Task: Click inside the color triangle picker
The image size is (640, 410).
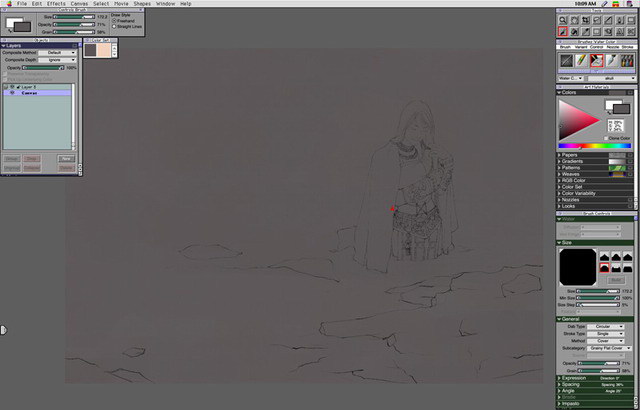Action: (573, 120)
